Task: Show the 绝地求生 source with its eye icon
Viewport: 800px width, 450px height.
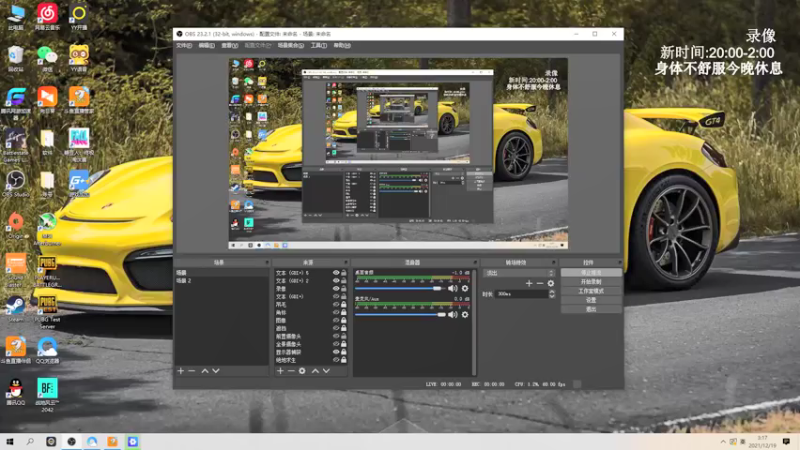Action: click(336, 360)
